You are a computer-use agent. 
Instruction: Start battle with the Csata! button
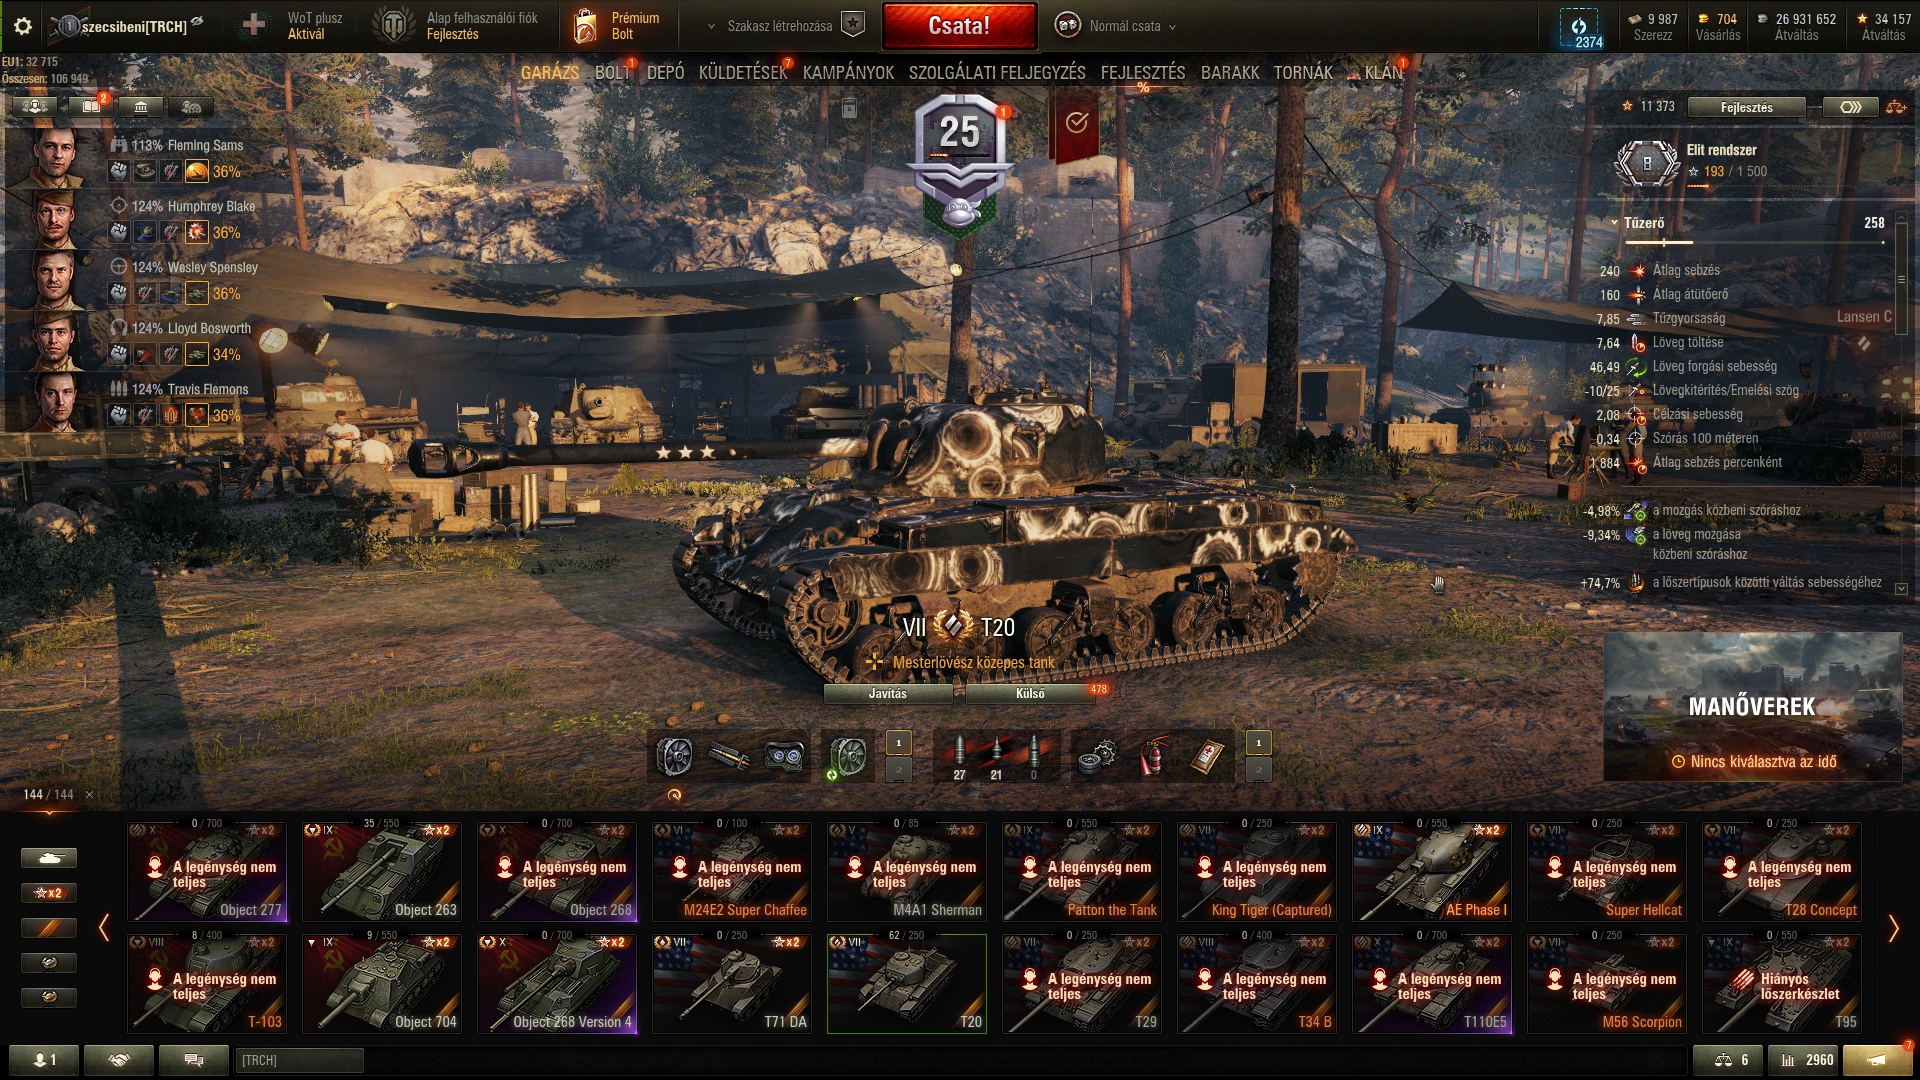pos(959,26)
